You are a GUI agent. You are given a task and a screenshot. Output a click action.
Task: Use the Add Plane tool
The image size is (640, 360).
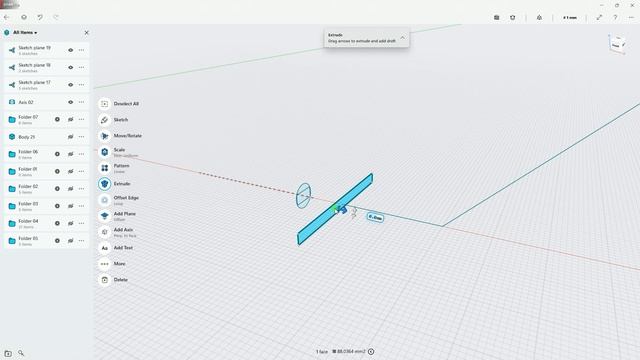104,216
